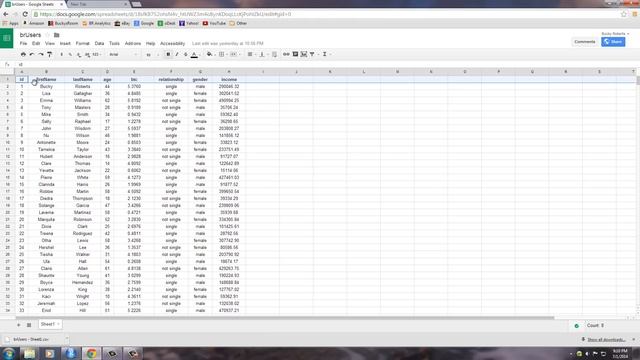Open the 123 more formats dropdown
Viewport: 640px width, 360px height.
click(97, 54)
